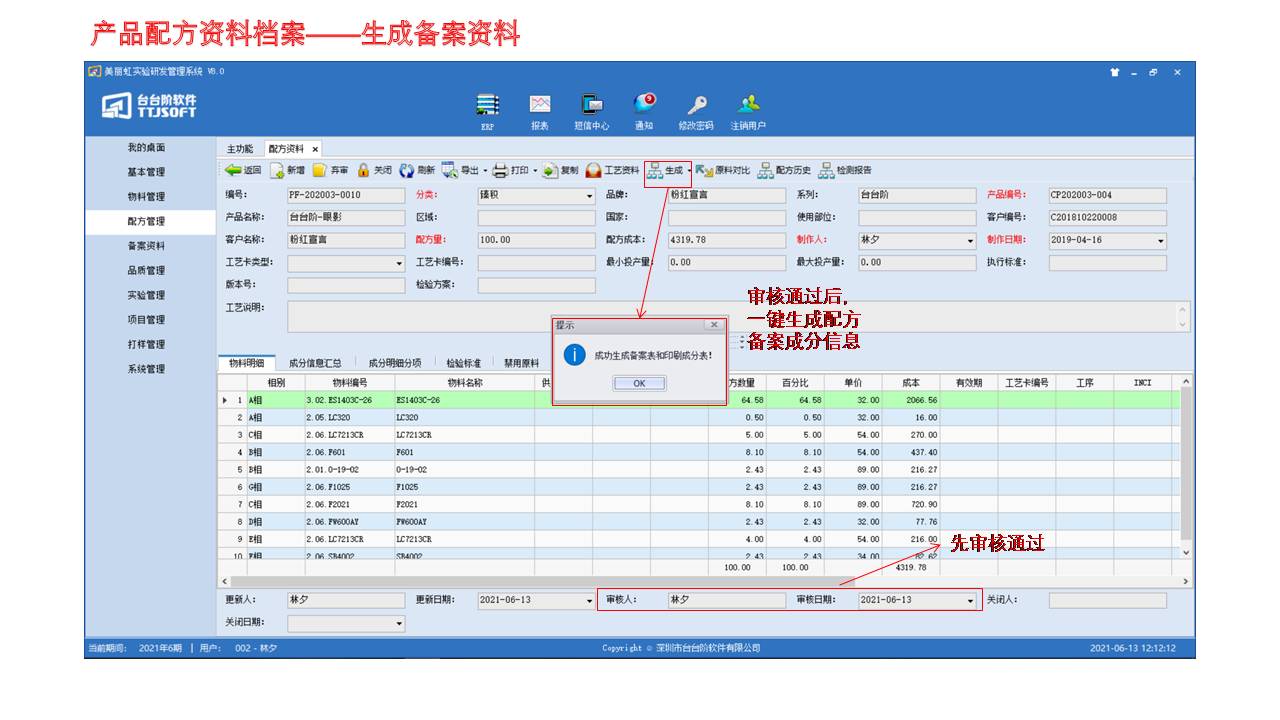This screenshot has width=1280, height=720.
Task: Click the shirt skin icon in title bar
Action: pos(1115,72)
